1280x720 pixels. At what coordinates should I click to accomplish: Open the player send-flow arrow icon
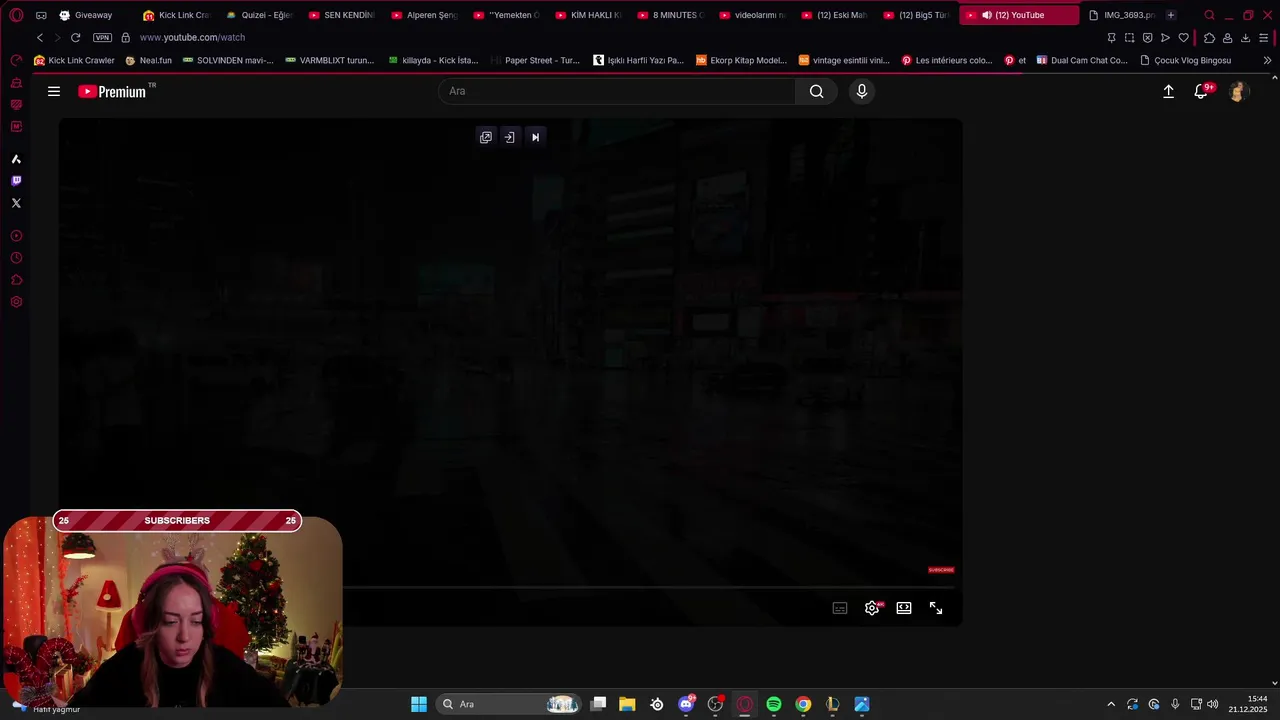pyautogui.click(x=1165, y=38)
